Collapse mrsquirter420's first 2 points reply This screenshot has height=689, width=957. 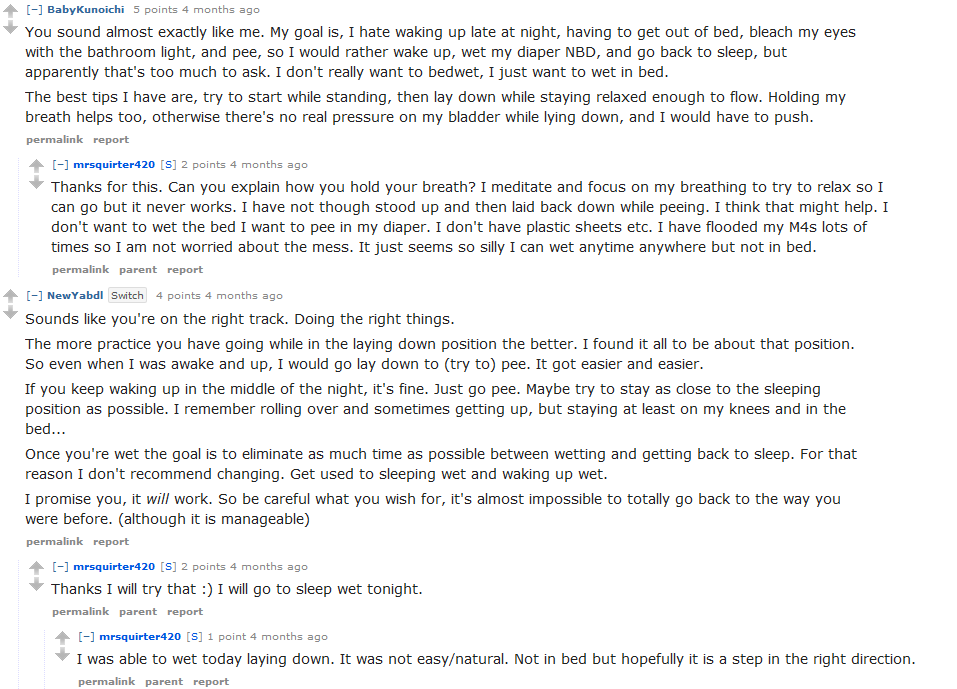[x=60, y=165]
